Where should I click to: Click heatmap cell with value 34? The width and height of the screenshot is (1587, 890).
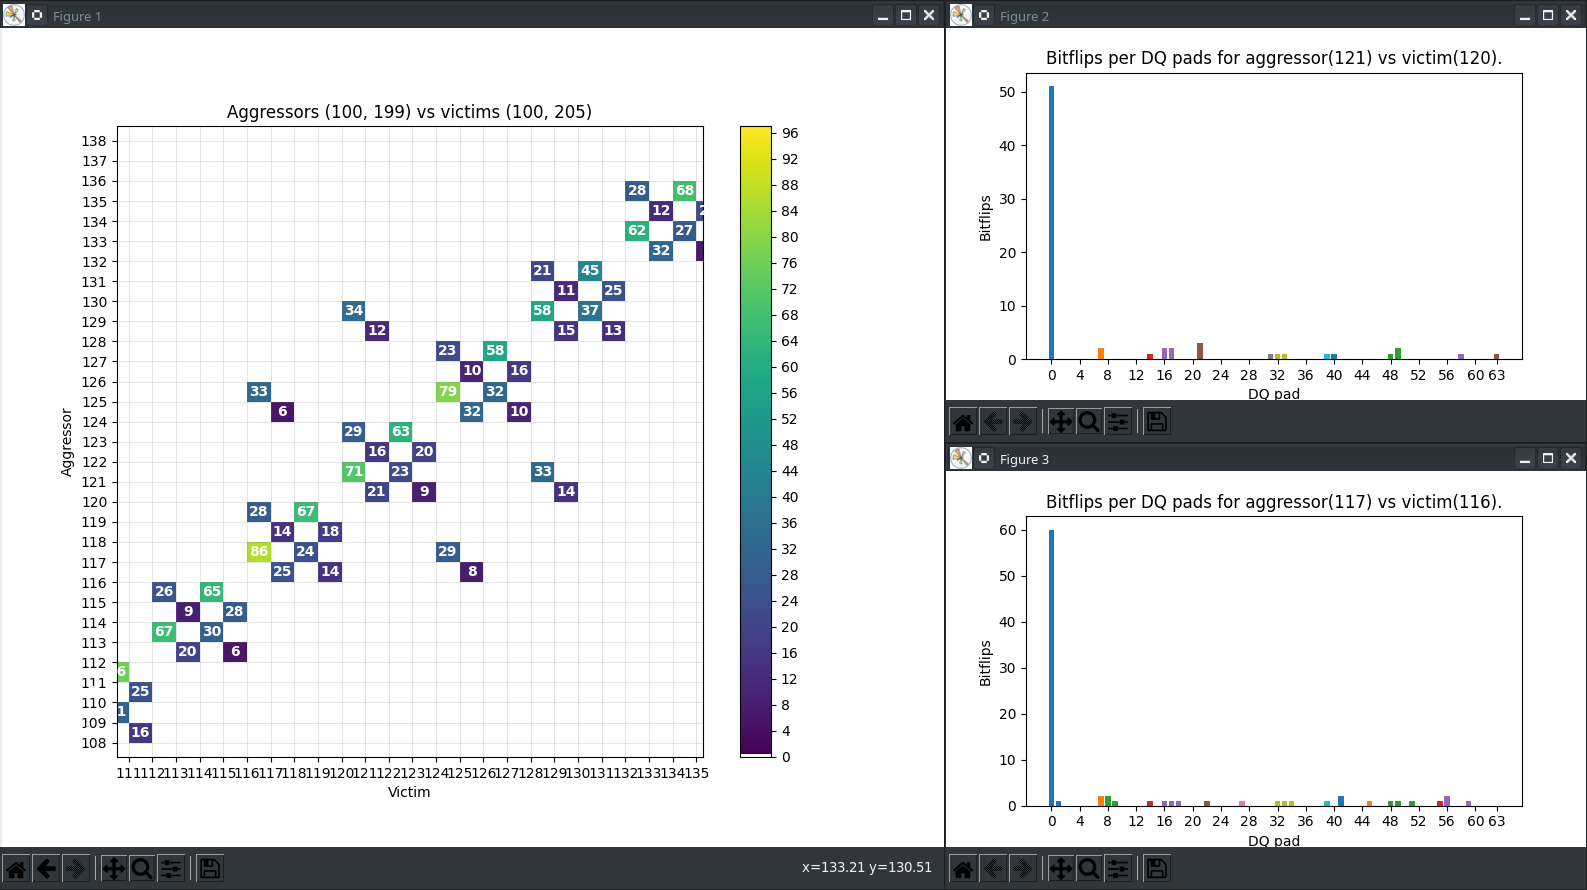(x=353, y=310)
